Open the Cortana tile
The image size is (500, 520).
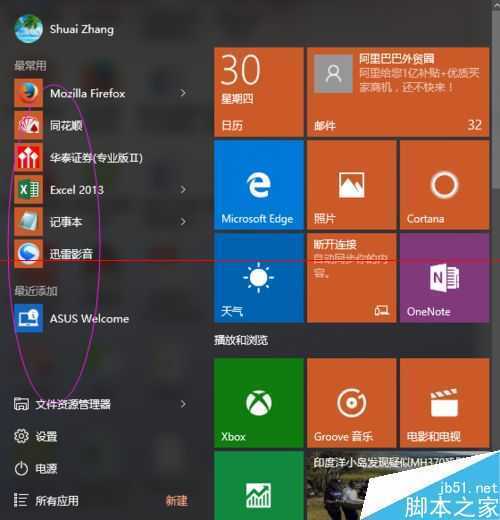point(445,185)
